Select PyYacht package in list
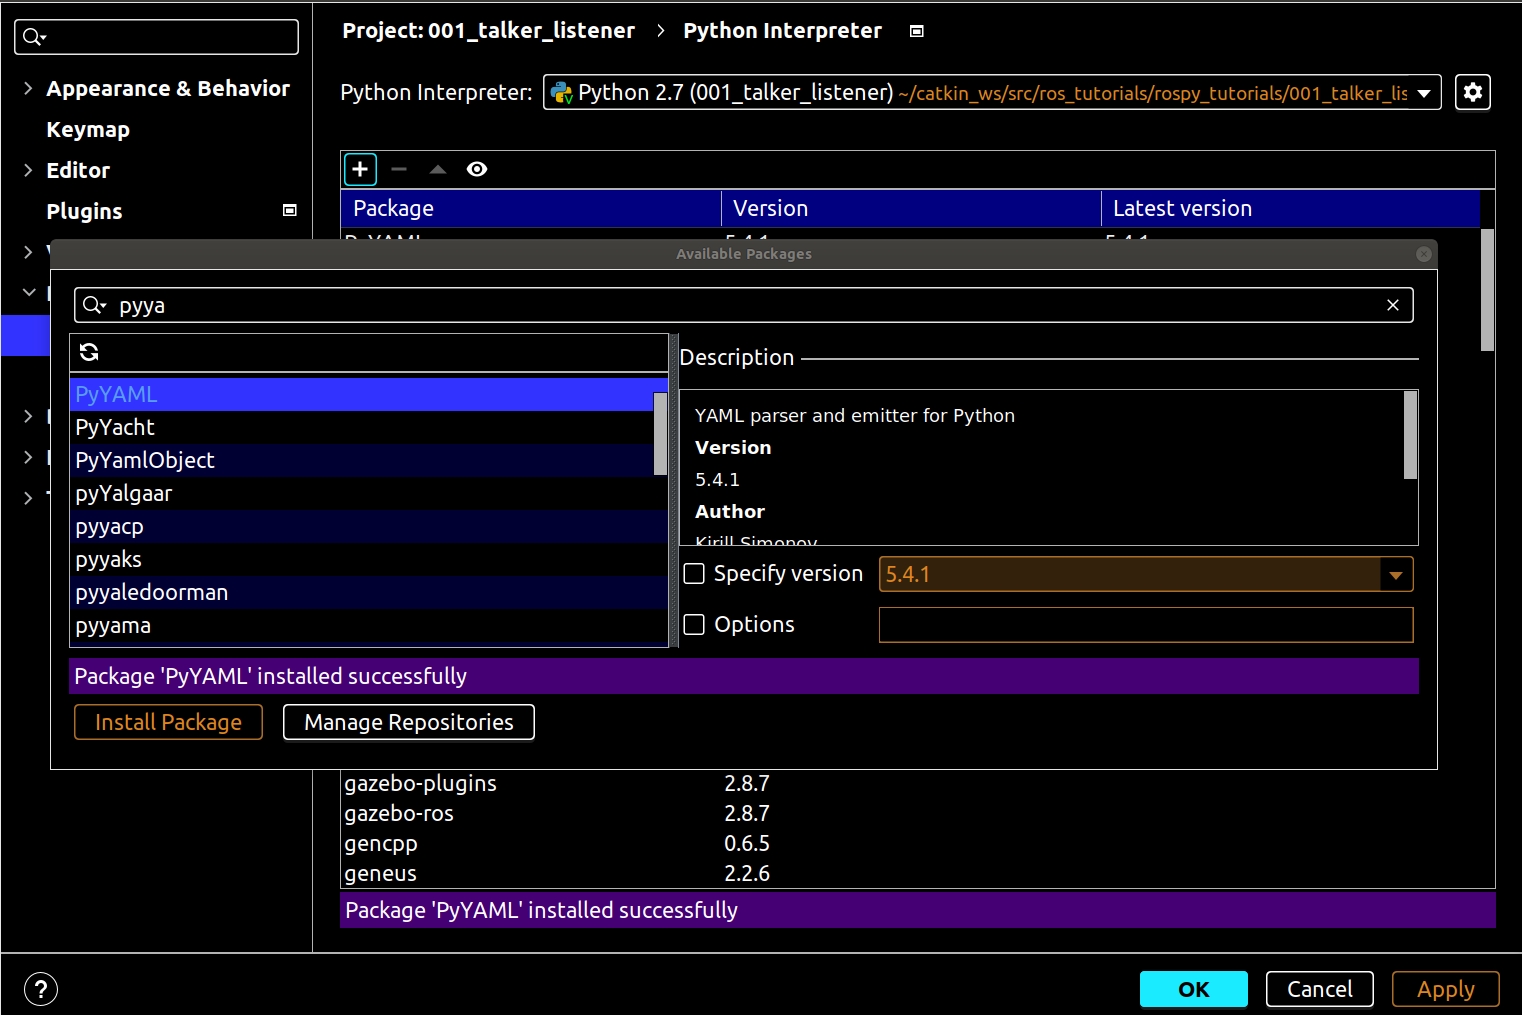The height and width of the screenshot is (1015, 1522). point(362,427)
